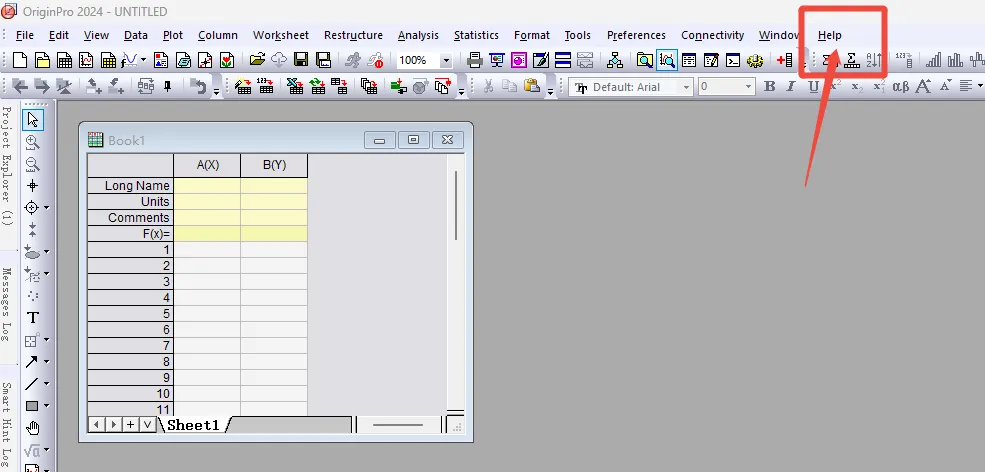
Task: Open the Default: Arial font dropdown
Action: tap(687, 87)
